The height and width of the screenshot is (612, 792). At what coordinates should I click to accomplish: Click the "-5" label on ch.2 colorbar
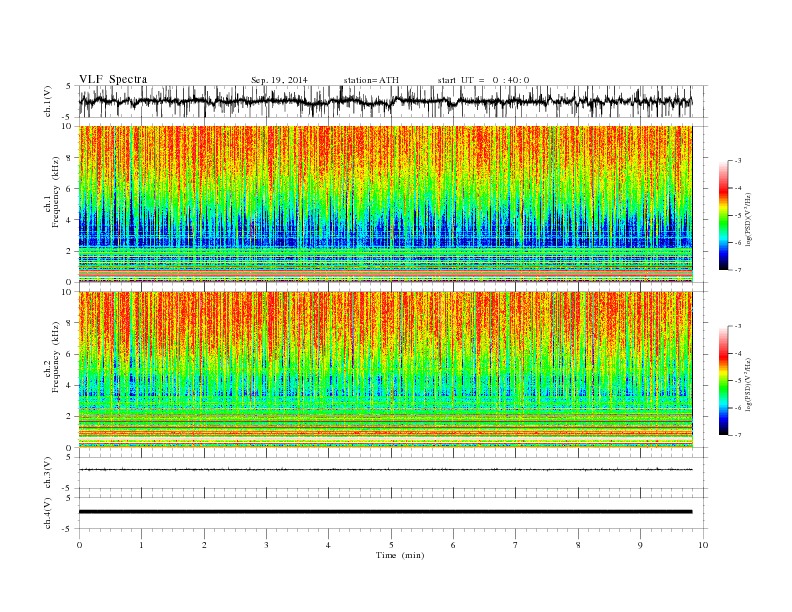[x=738, y=381]
